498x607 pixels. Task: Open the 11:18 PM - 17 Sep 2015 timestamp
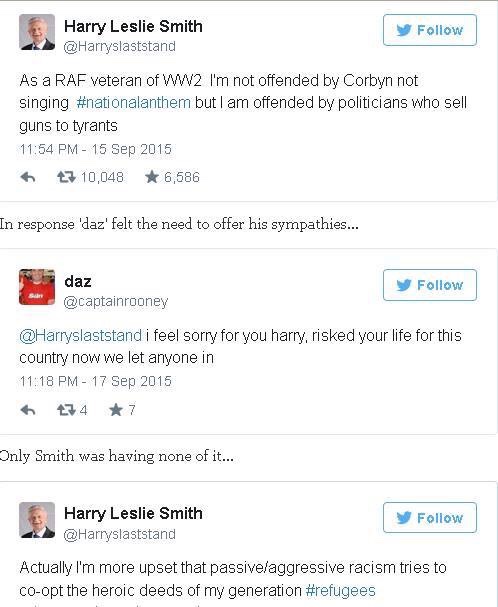click(95, 381)
